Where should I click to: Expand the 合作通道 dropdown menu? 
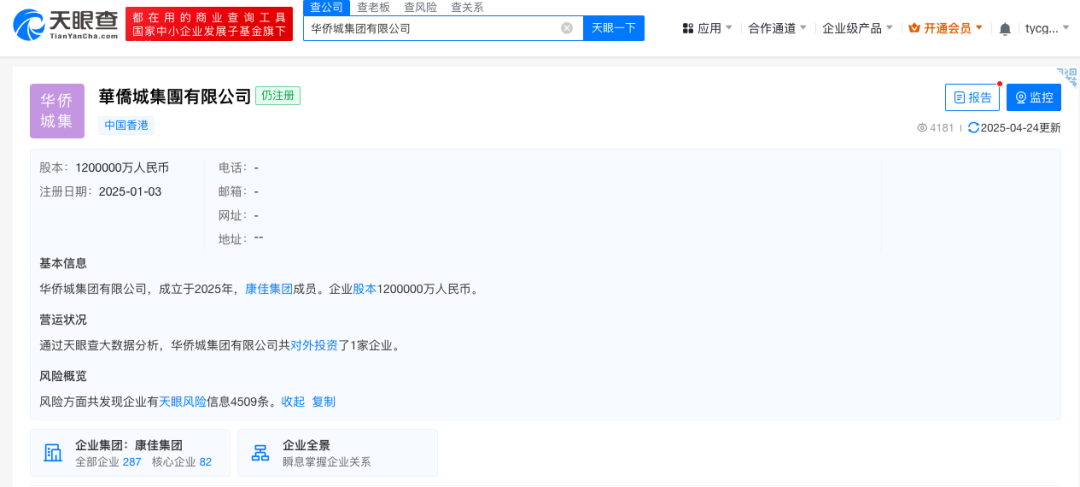[x=778, y=28]
